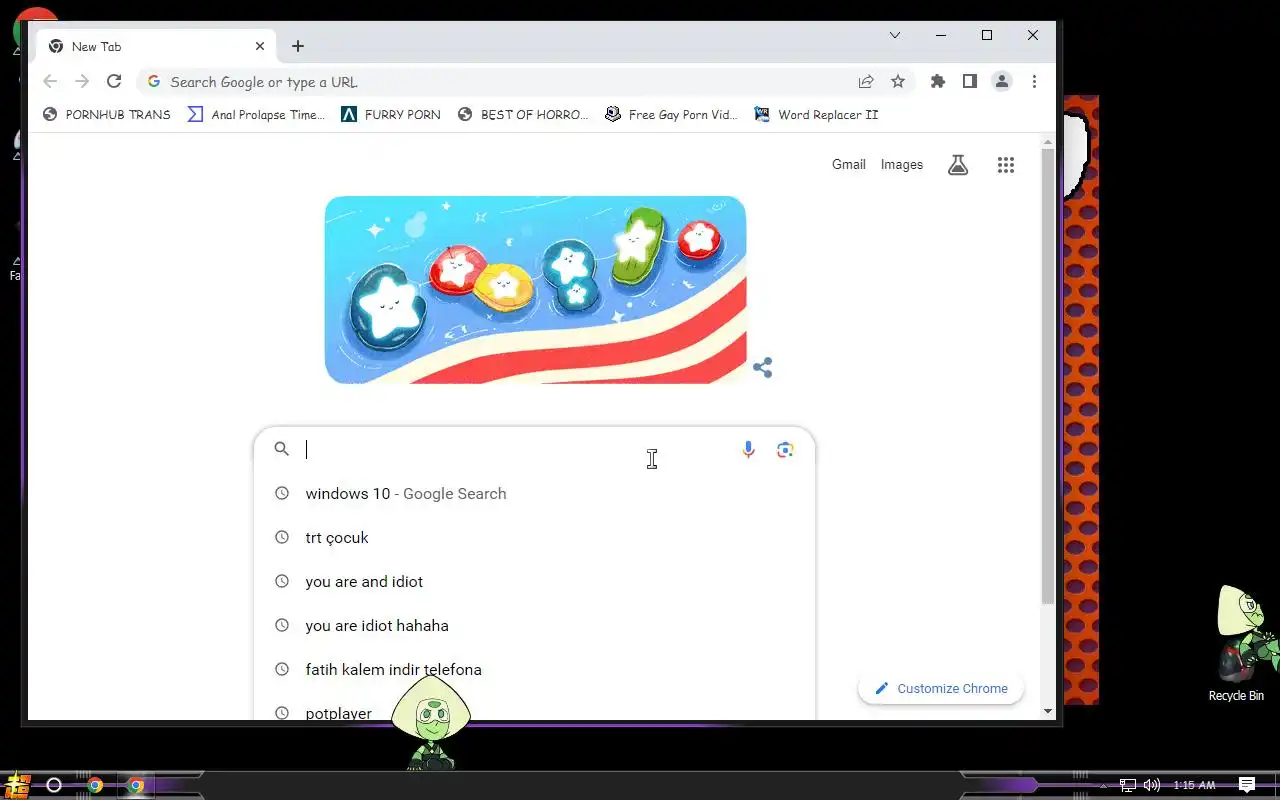
Task: Choose the "windows 10" suggestion
Action: click(534, 494)
